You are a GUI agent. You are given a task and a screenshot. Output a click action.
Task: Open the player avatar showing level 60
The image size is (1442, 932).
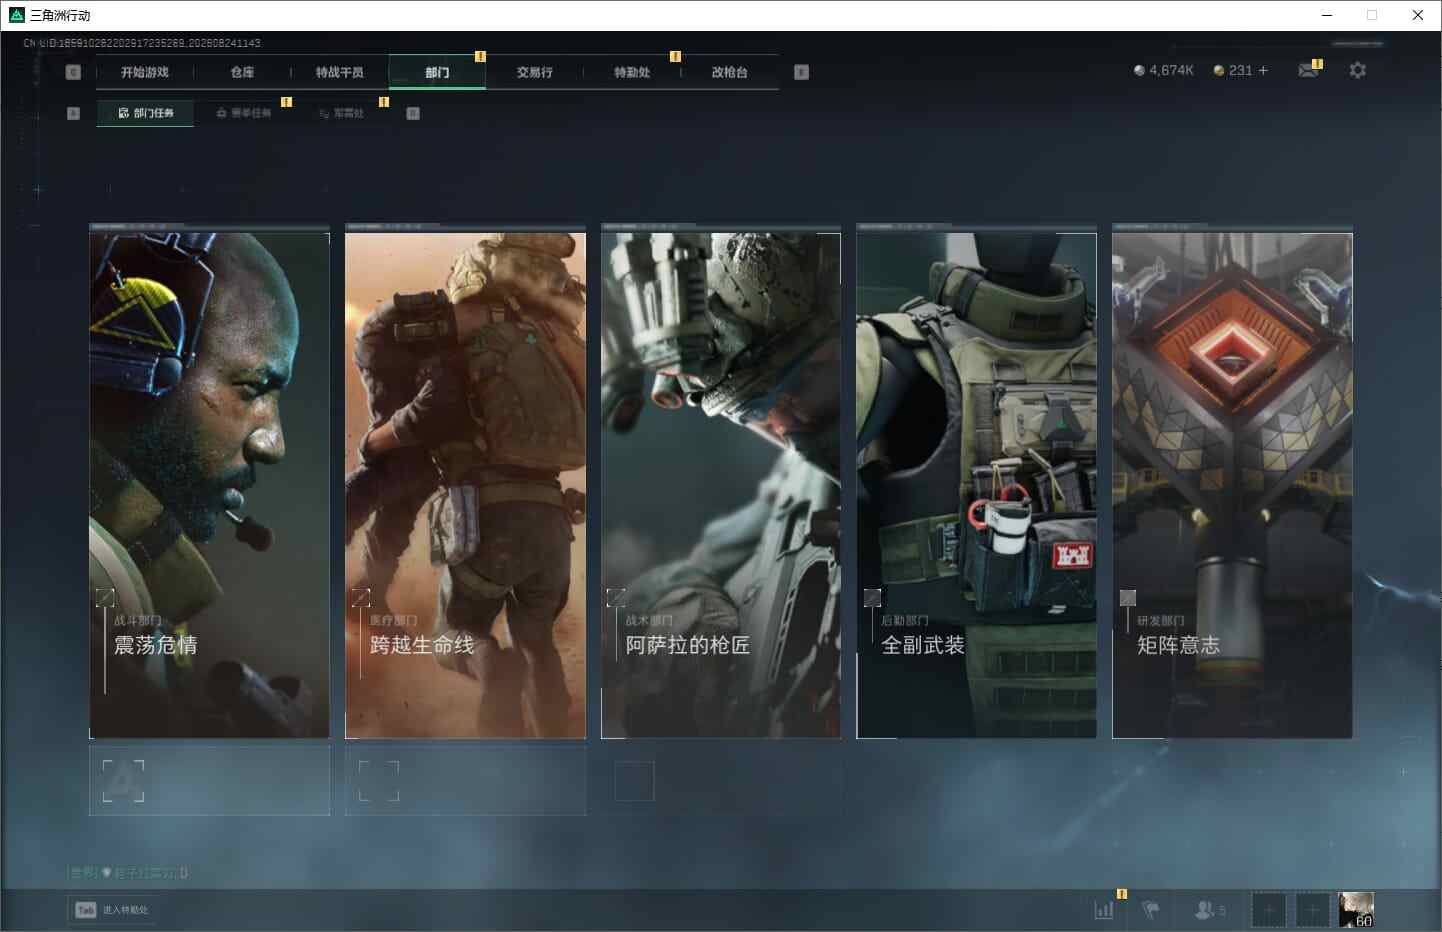click(x=1356, y=910)
